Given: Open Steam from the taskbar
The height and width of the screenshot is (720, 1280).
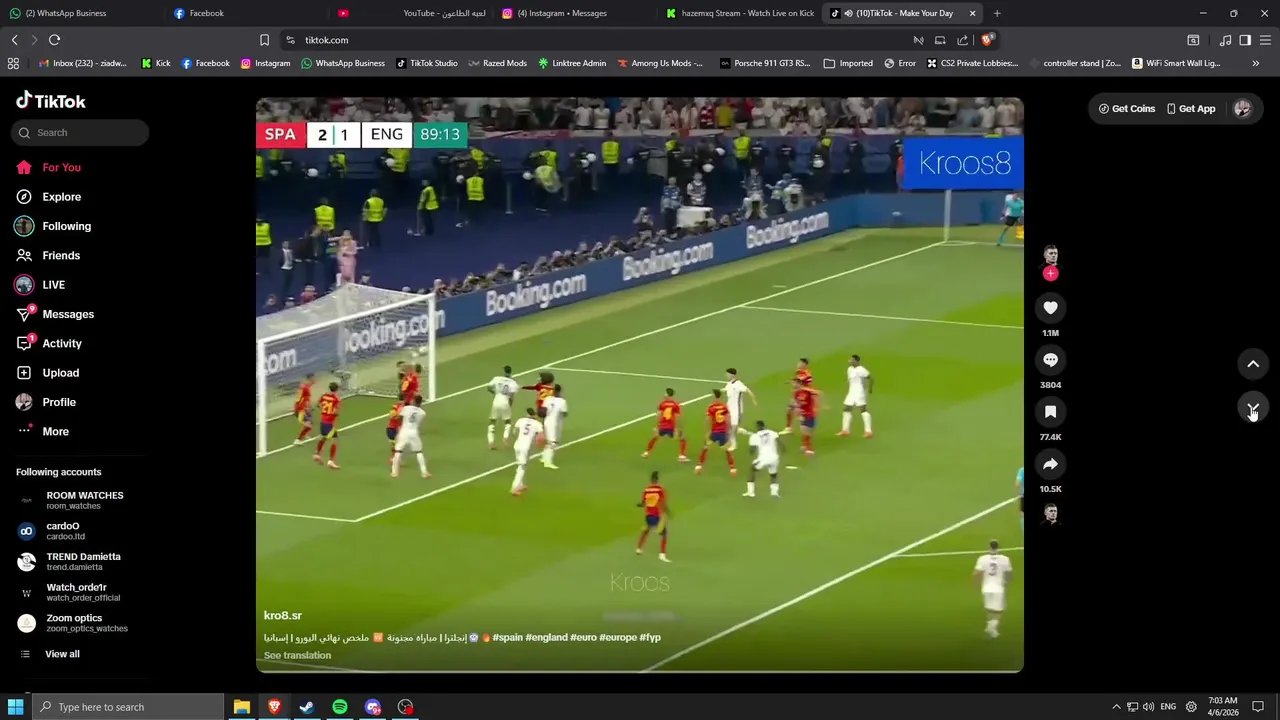Looking at the screenshot, I should click(307, 707).
